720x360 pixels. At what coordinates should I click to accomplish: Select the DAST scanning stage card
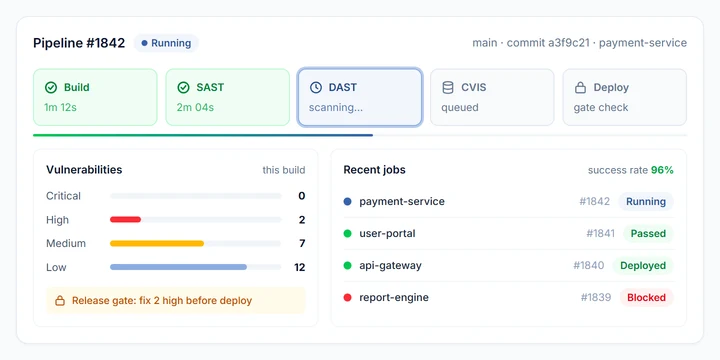point(360,97)
